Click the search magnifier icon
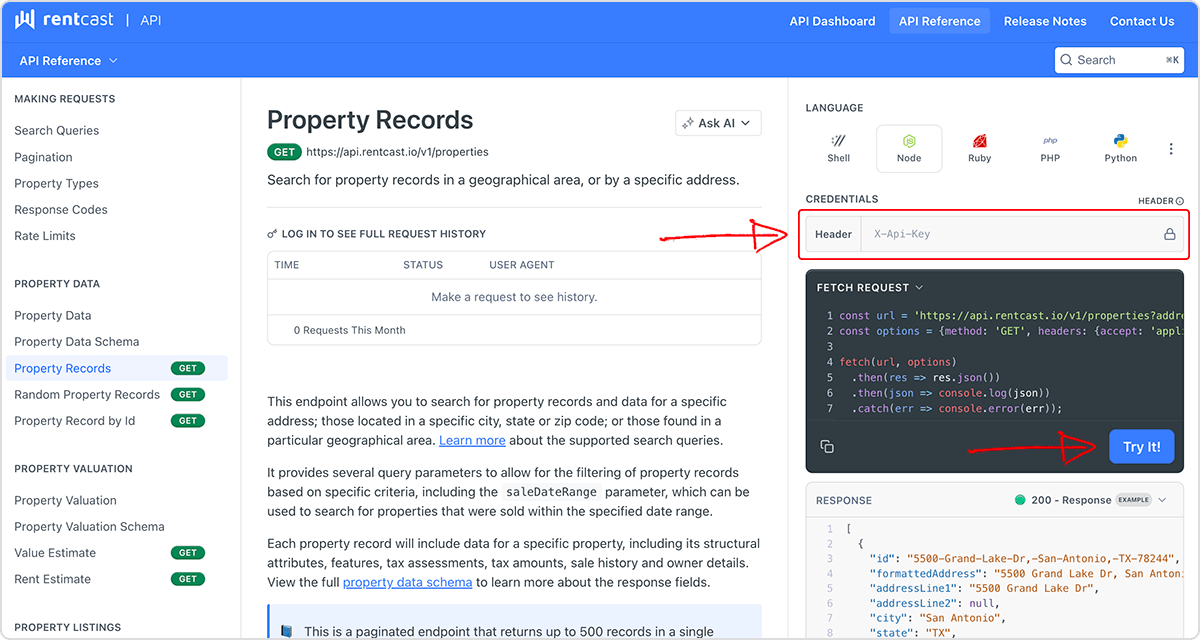Screen dimensions: 1200x640 tap(1066, 60)
